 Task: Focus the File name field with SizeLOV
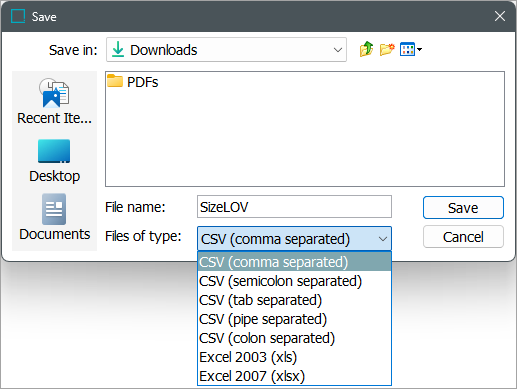(x=294, y=207)
